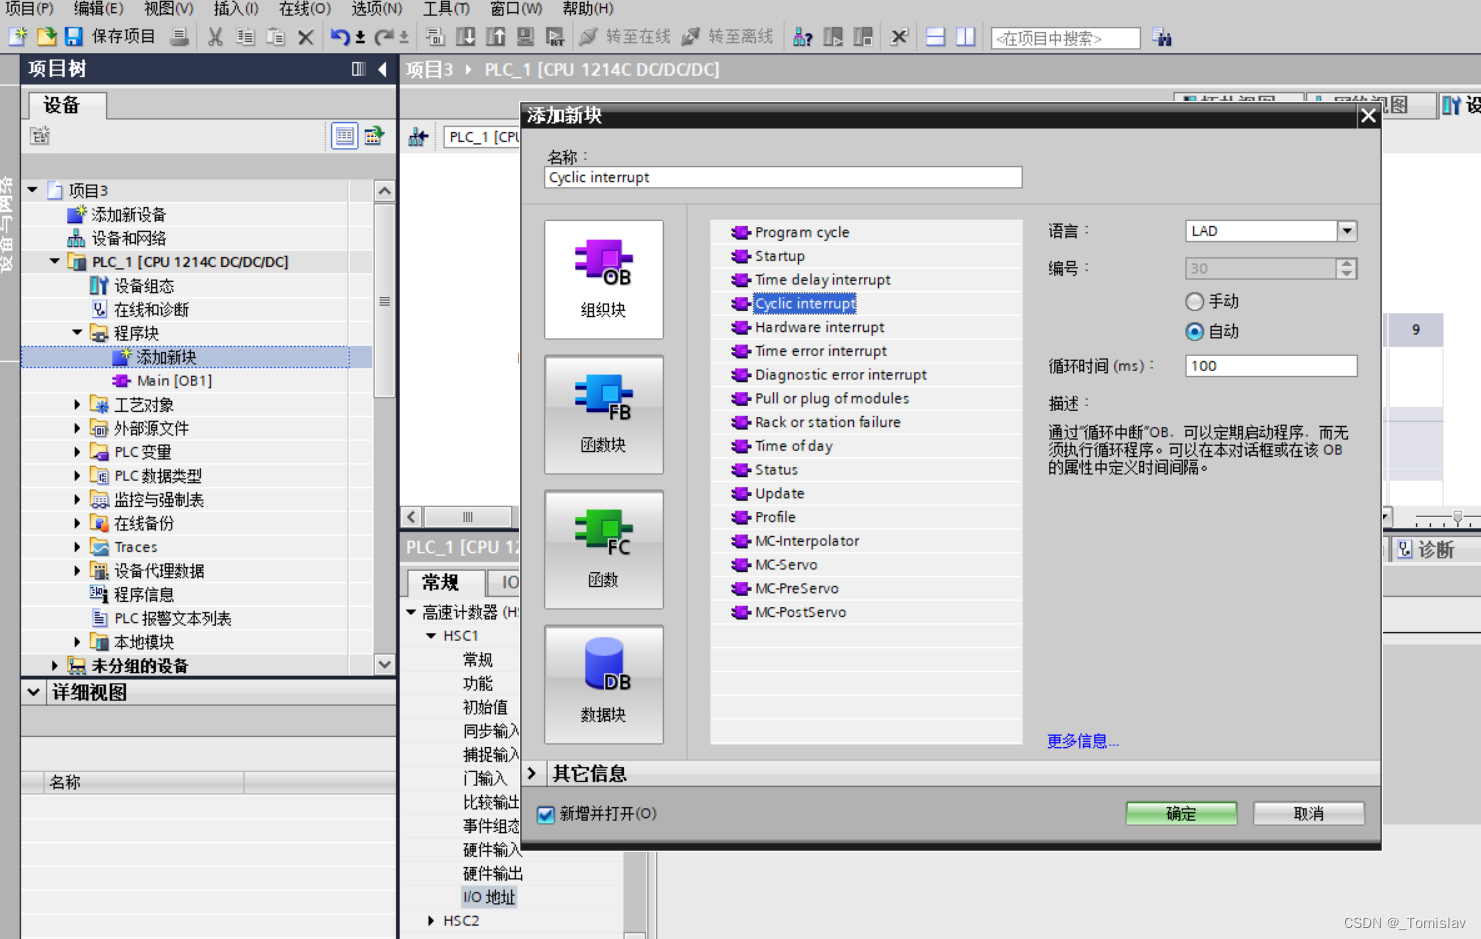Select Hardware interrupt in the OB list

click(x=820, y=327)
